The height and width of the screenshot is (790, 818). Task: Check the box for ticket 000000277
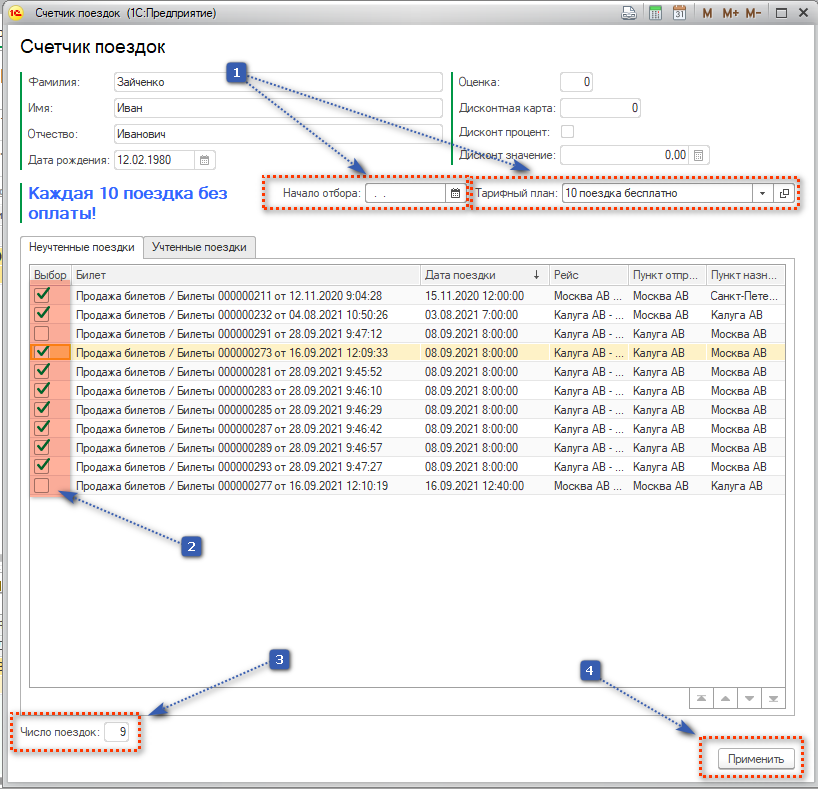(x=41, y=485)
